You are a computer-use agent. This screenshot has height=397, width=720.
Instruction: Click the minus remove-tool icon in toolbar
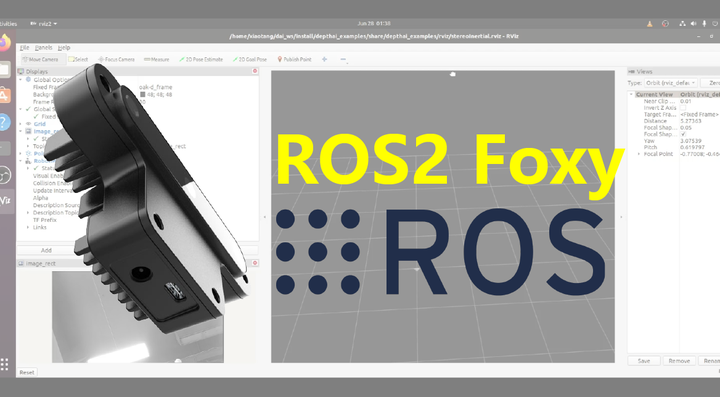click(x=343, y=59)
